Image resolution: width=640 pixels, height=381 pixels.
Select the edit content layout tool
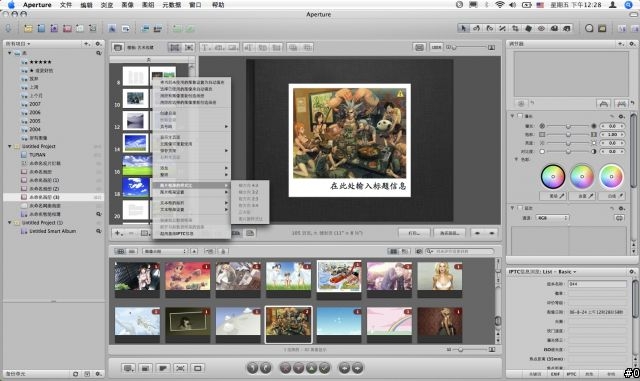175,47
